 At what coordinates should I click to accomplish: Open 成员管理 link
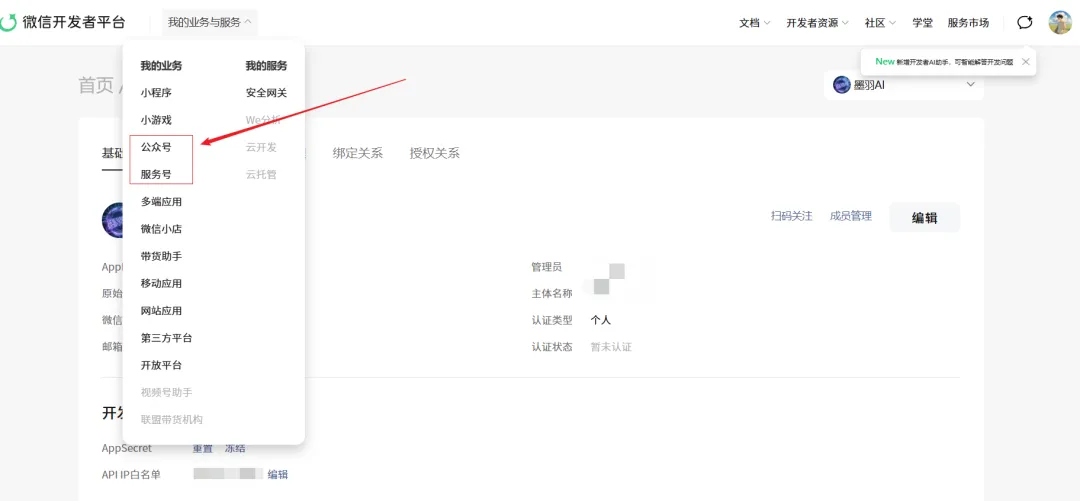click(x=851, y=216)
